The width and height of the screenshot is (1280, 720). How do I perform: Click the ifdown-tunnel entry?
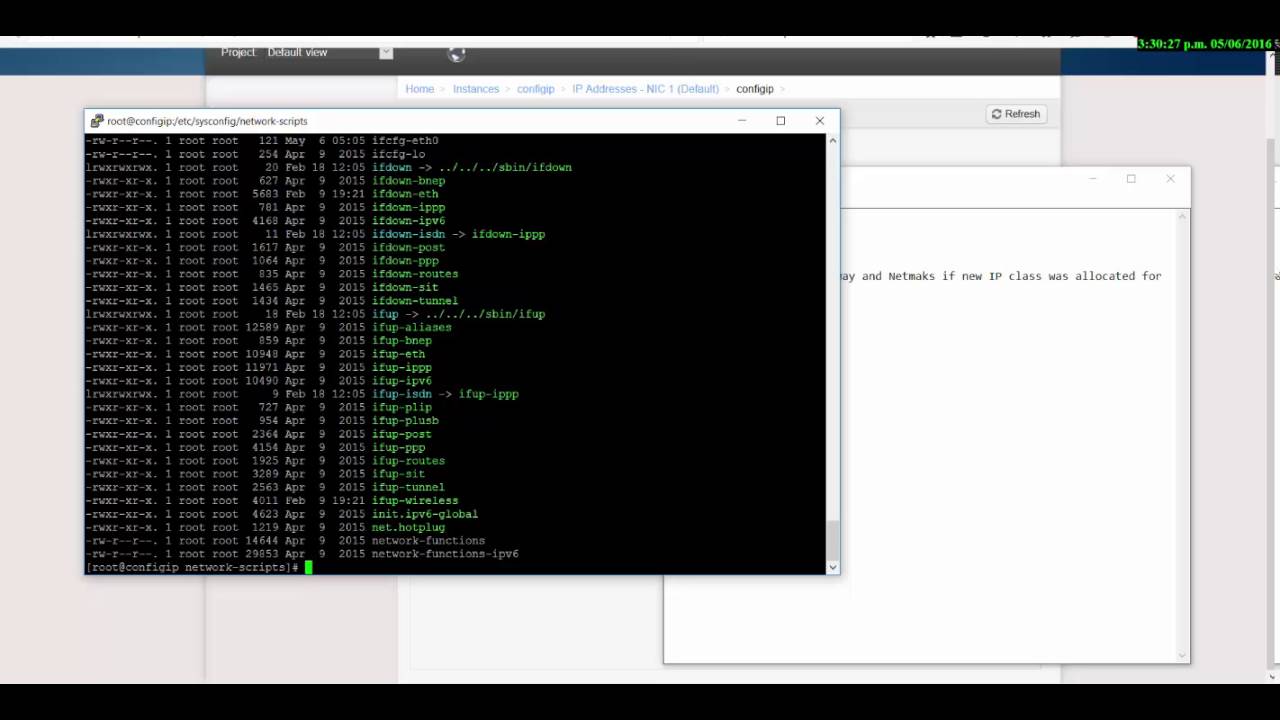[x=415, y=301]
